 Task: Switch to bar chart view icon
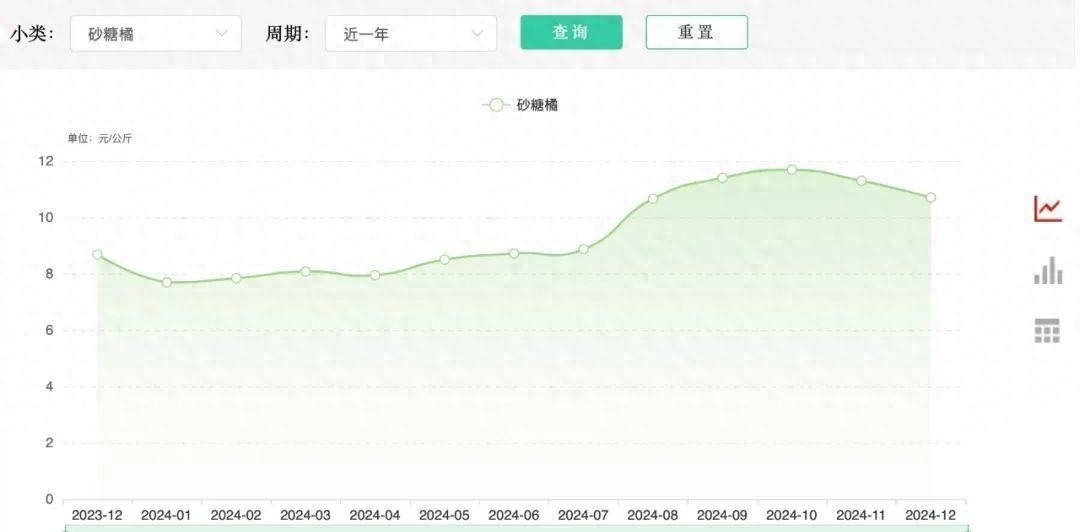pos(1047,270)
